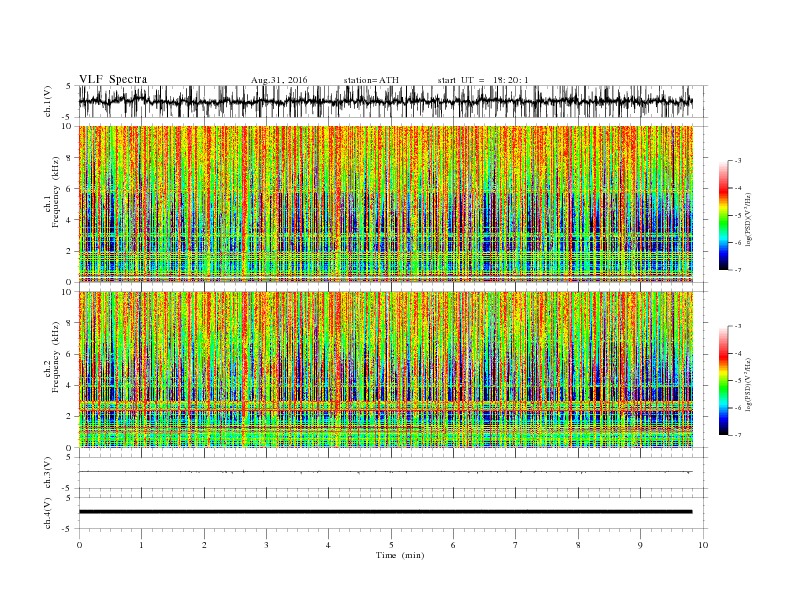Viewport: 792px width, 612px height.
Task: Click the "-7" label on the ch.2 color bar
Action: click(738, 435)
